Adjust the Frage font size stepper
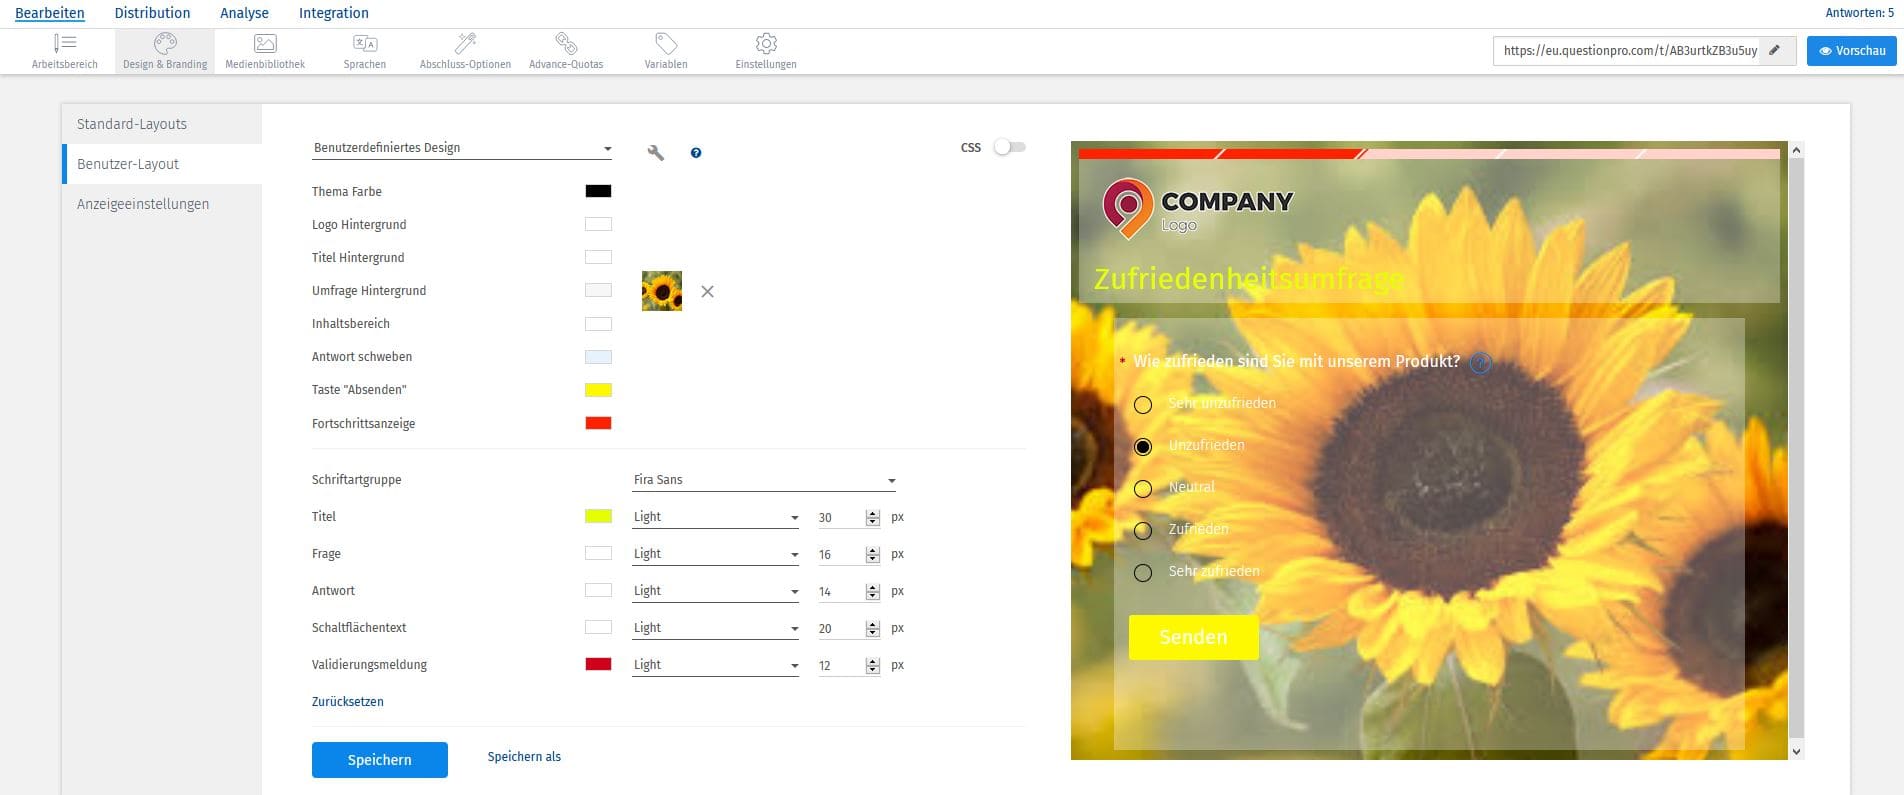1904x795 pixels. tap(873, 555)
